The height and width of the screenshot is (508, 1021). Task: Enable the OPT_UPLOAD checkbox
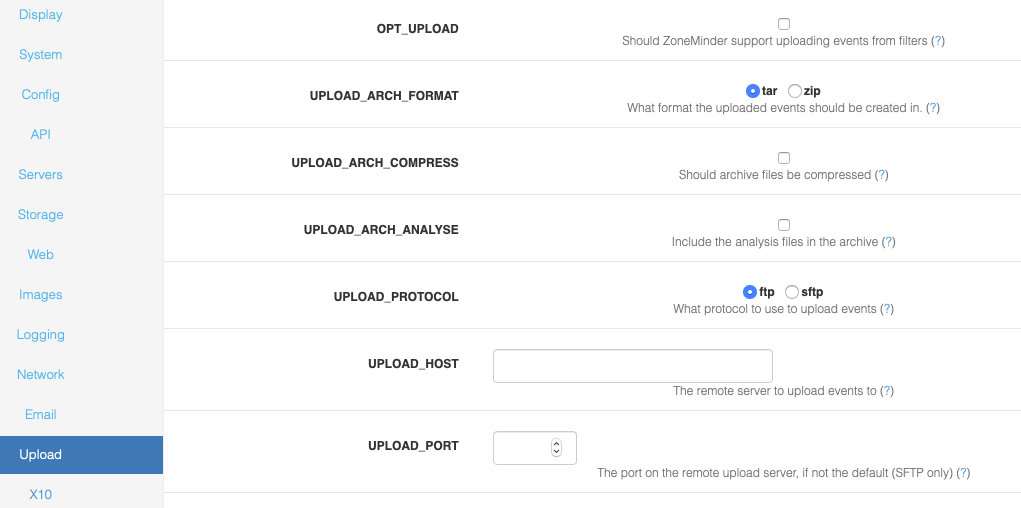pos(784,24)
